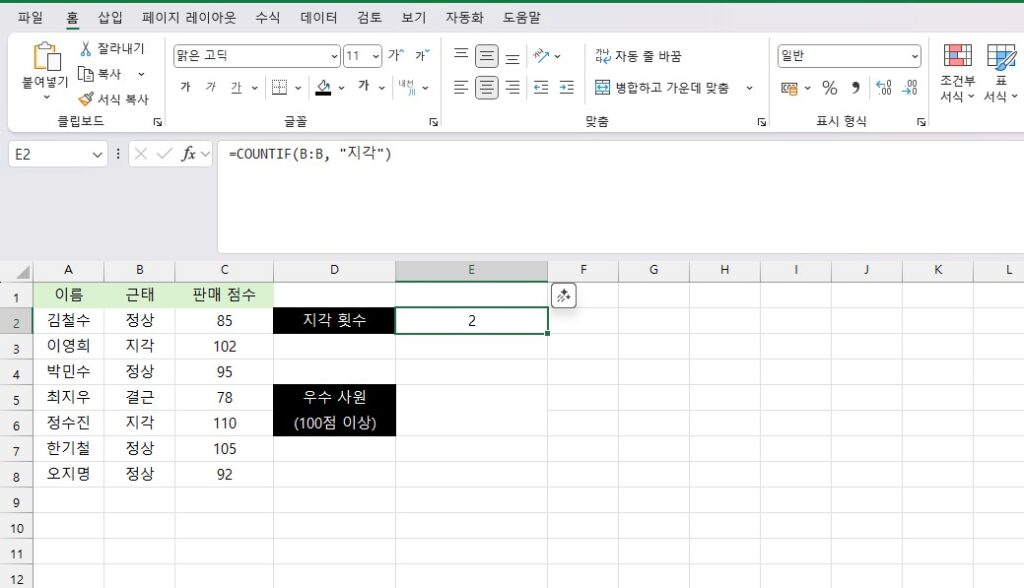The width and height of the screenshot is (1024, 588).
Task: Click the insert function fx icon
Action: pyautogui.click(x=189, y=154)
